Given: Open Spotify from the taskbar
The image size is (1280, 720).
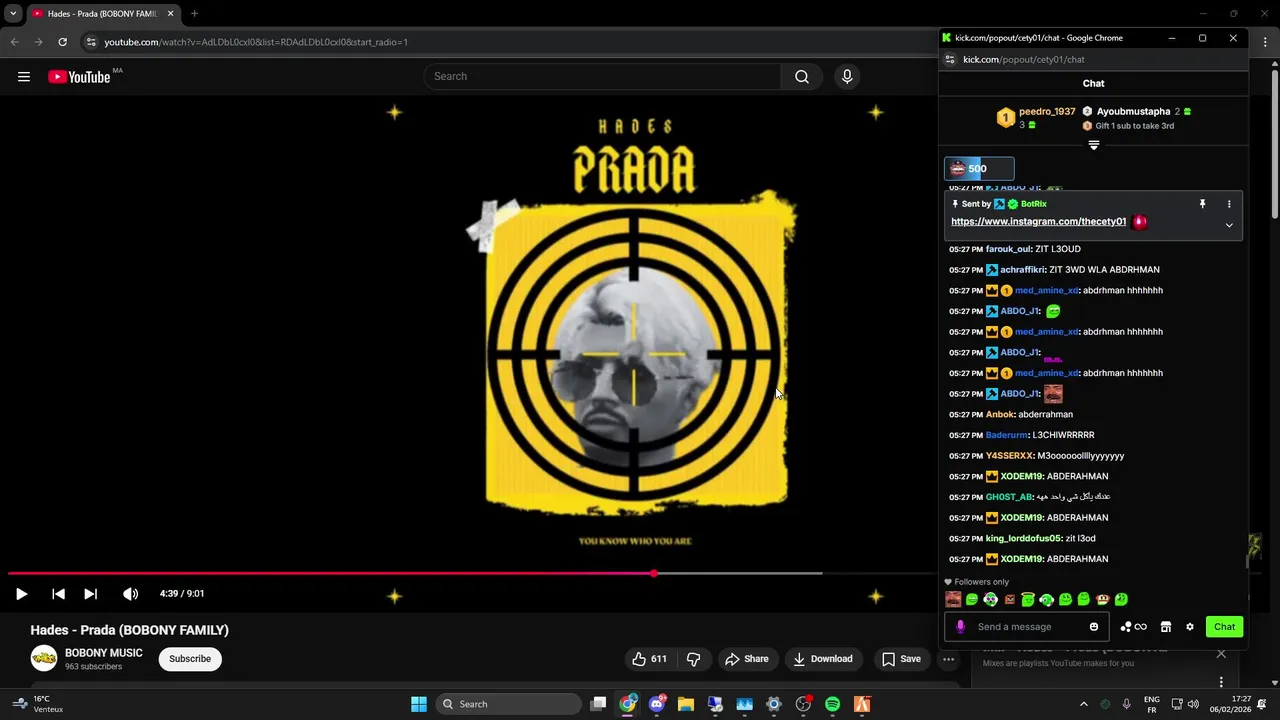Looking at the screenshot, I should point(832,704).
